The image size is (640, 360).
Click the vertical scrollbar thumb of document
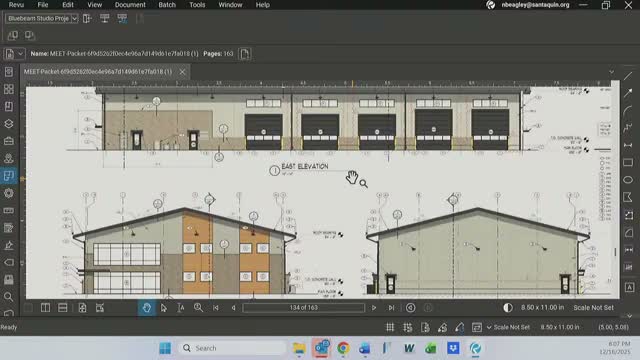615,252
